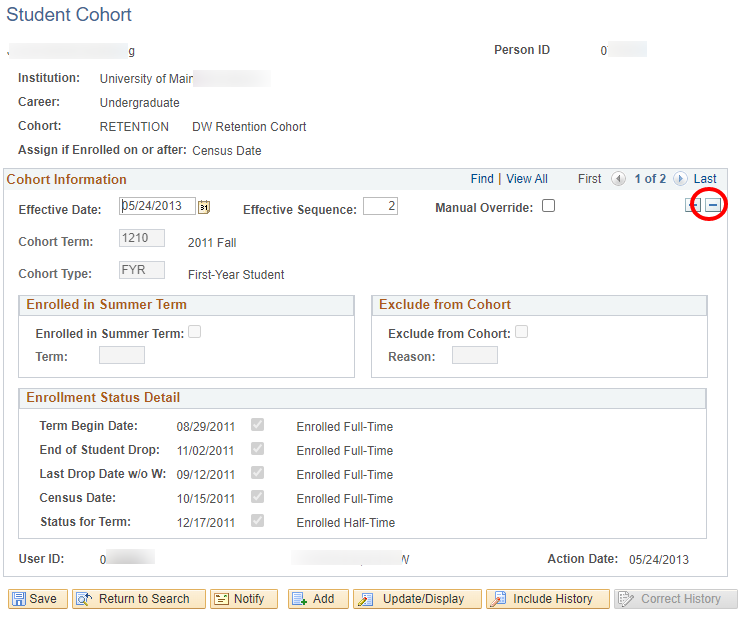Viewport: 748px width, 621px height.
Task: Open the Effective Date calendar picker
Action: [x=204, y=207]
